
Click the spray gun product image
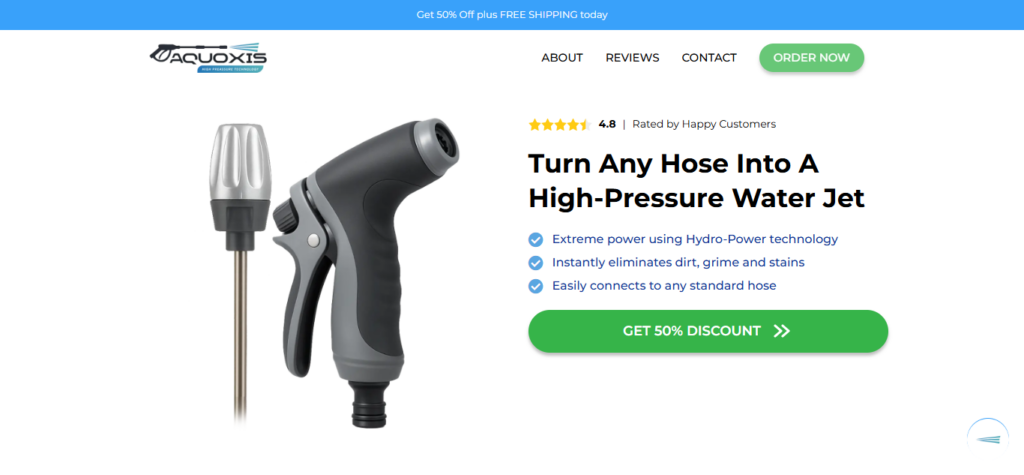[366, 272]
